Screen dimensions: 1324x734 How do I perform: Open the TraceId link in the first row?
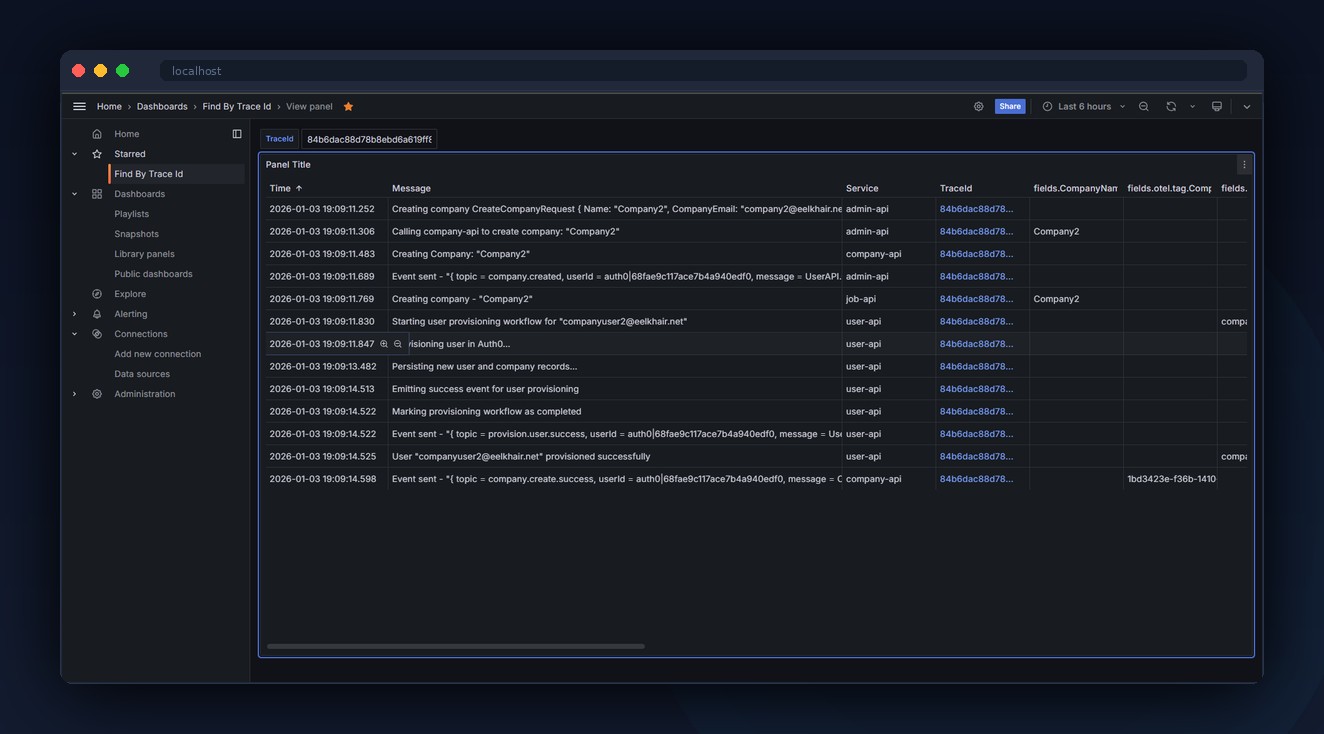976,209
